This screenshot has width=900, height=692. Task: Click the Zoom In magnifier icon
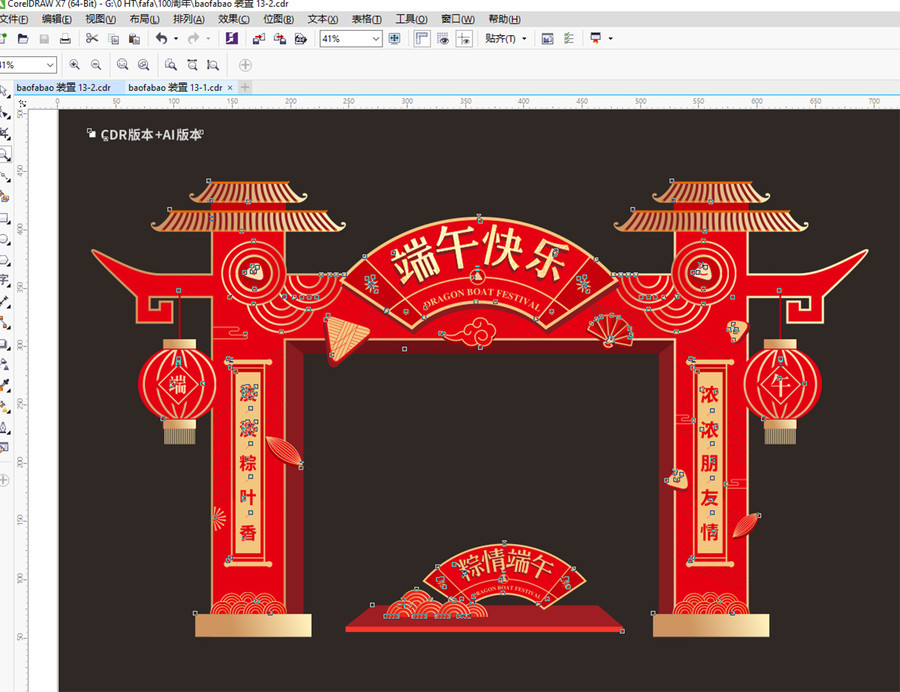75,65
